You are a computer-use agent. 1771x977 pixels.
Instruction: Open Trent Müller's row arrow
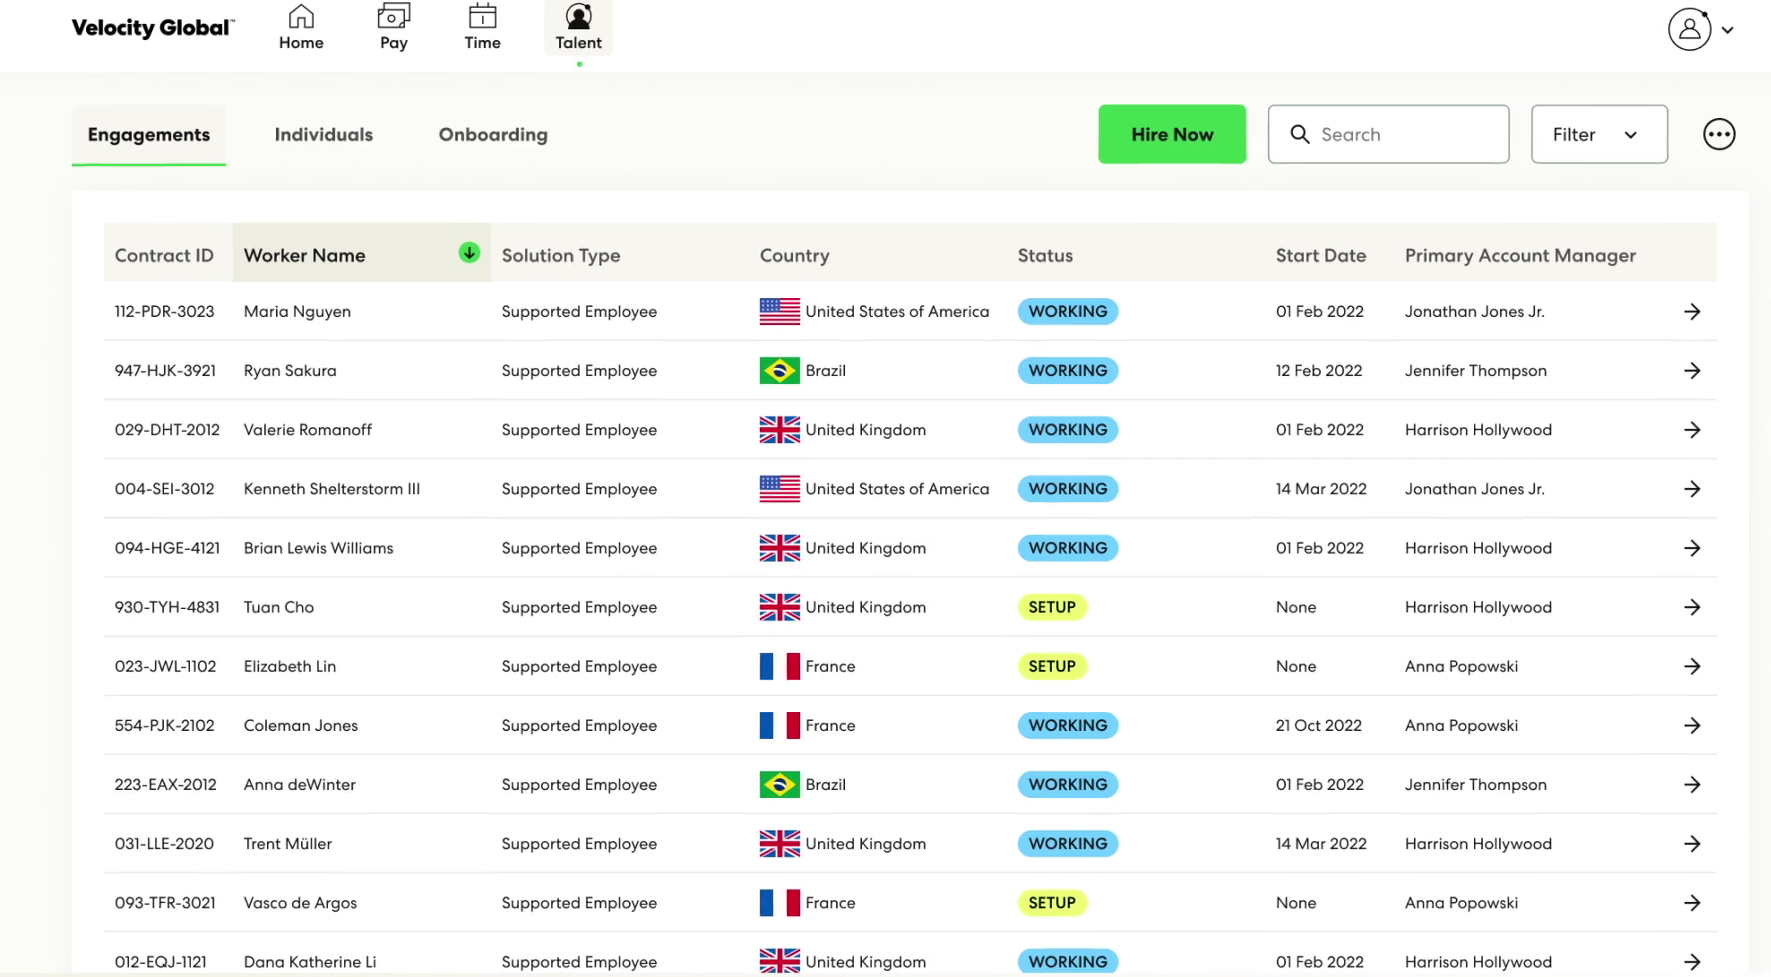click(x=1692, y=844)
